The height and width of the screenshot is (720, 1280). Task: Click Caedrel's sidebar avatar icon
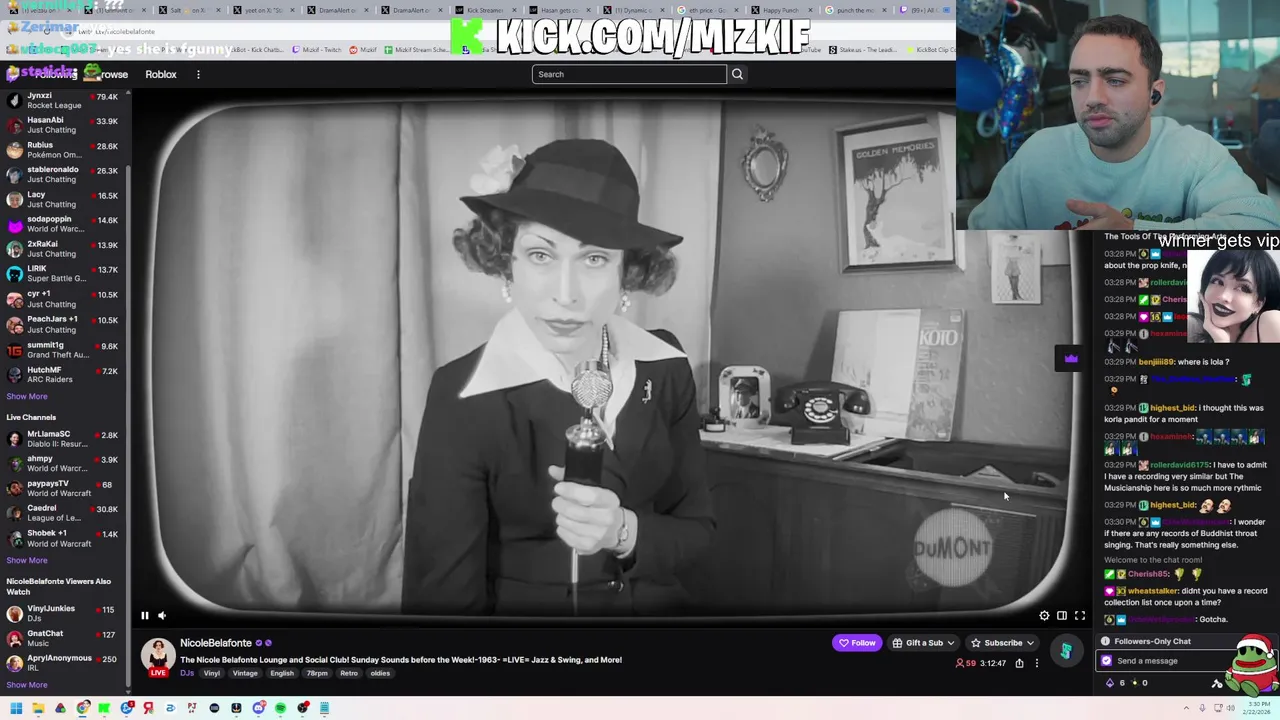pyautogui.click(x=14, y=513)
